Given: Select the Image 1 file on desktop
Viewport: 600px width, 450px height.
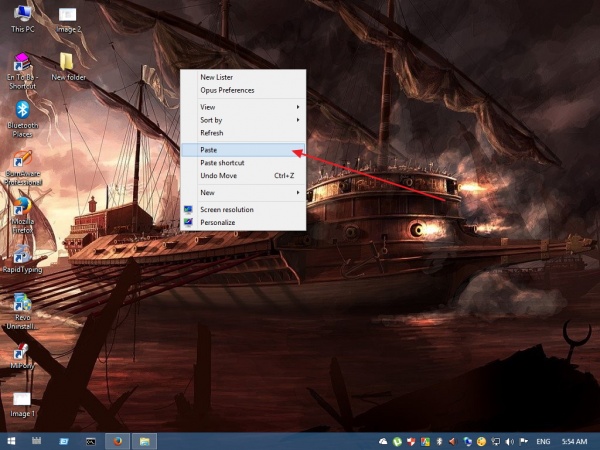Looking at the screenshot, I should pos(22,400).
